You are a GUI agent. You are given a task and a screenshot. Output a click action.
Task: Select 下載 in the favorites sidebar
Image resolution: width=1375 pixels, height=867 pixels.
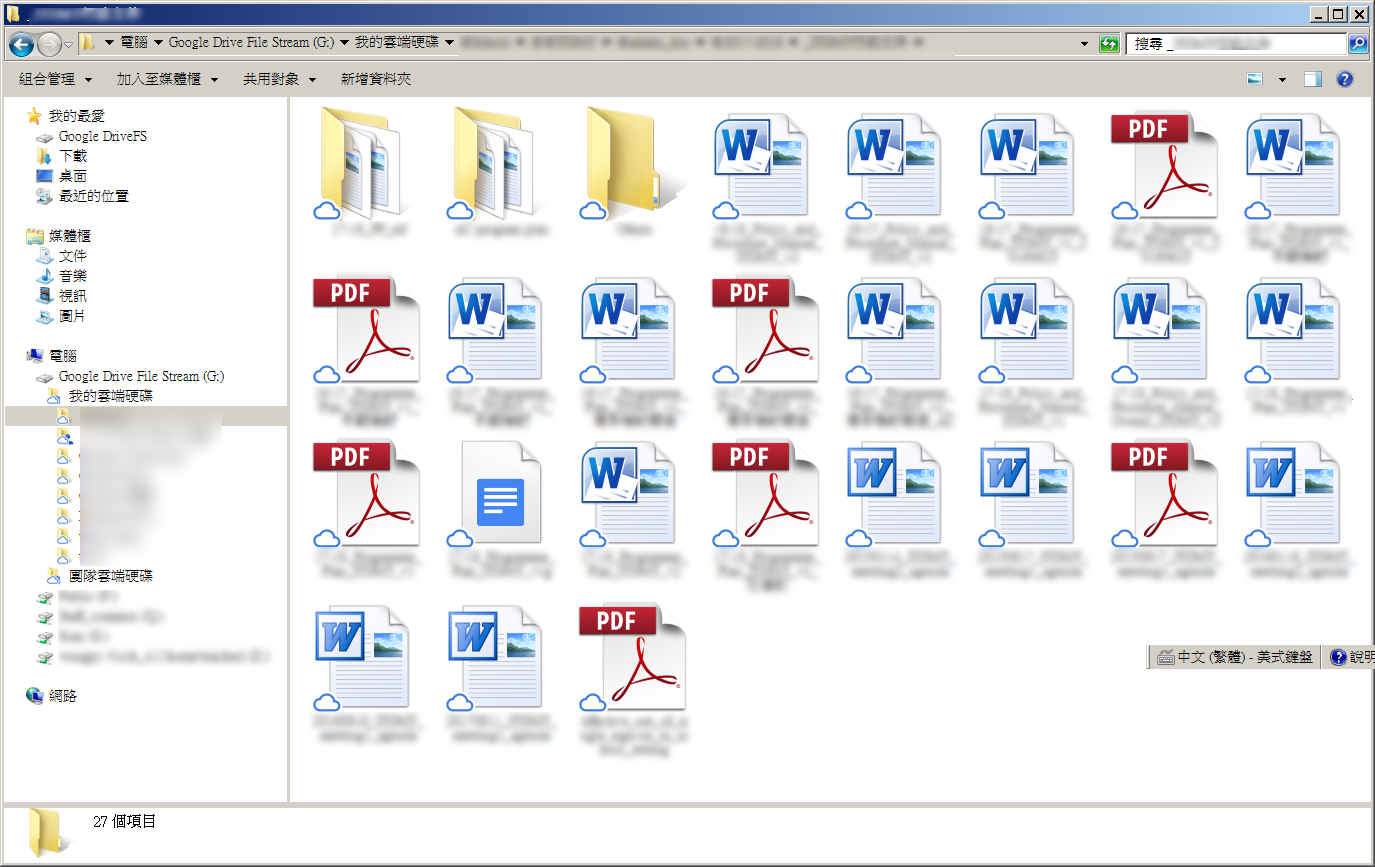[73, 156]
